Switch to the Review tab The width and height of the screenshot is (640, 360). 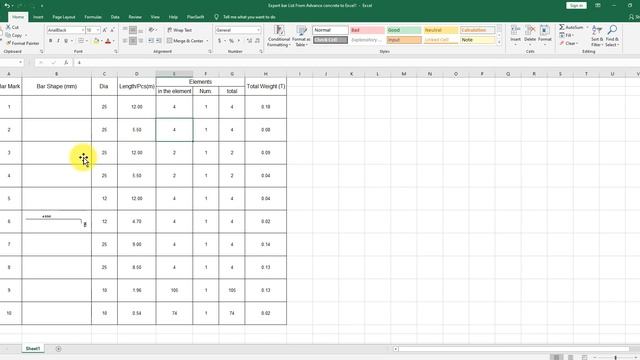pos(135,17)
